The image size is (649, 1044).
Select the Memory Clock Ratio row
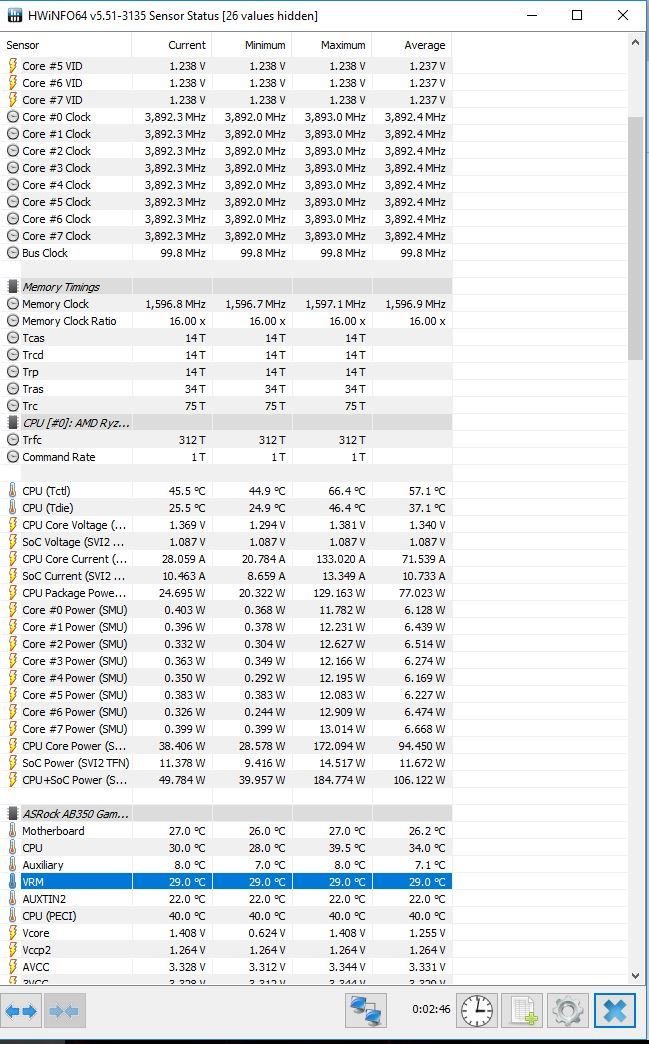pos(226,321)
